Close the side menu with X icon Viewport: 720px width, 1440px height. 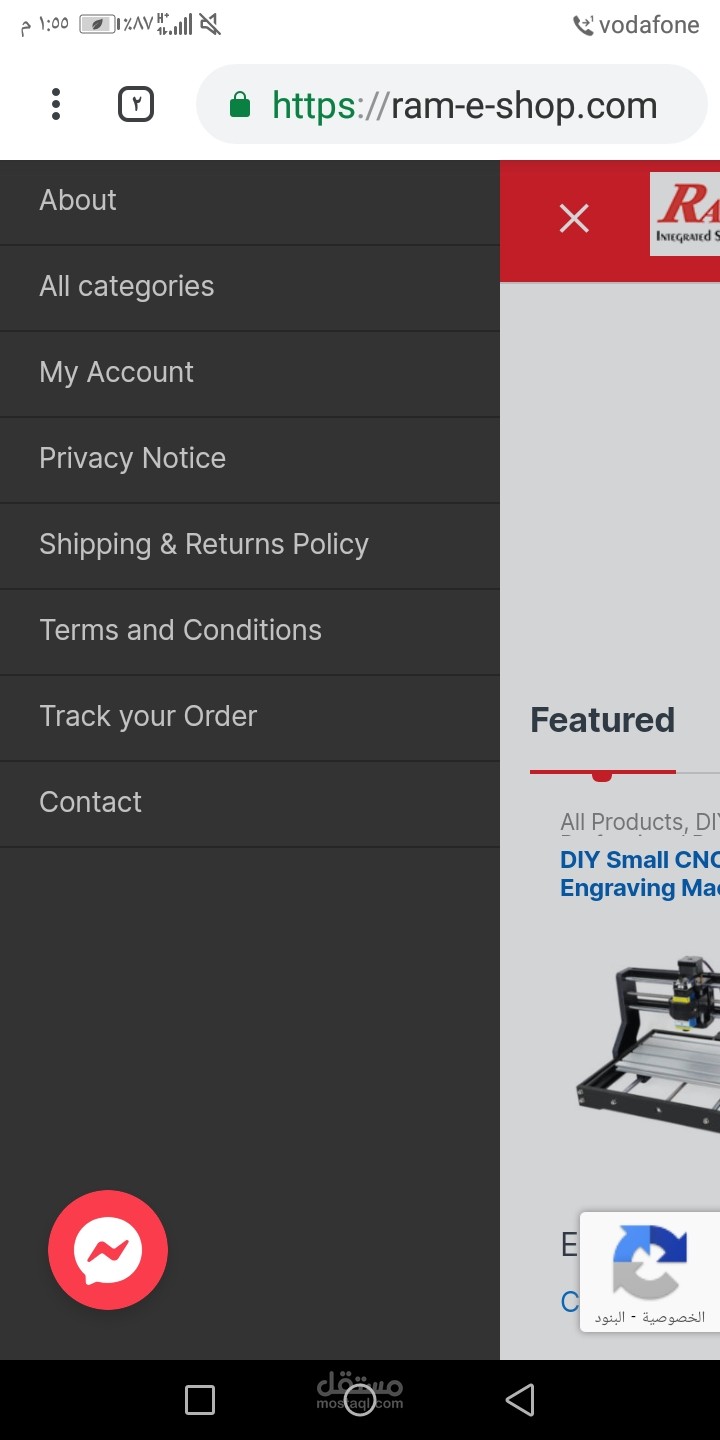coord(574,218)
